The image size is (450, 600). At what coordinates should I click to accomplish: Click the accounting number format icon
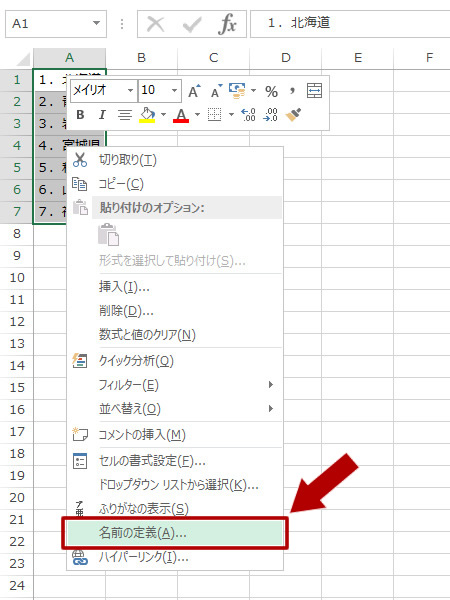tap(237, 91)
